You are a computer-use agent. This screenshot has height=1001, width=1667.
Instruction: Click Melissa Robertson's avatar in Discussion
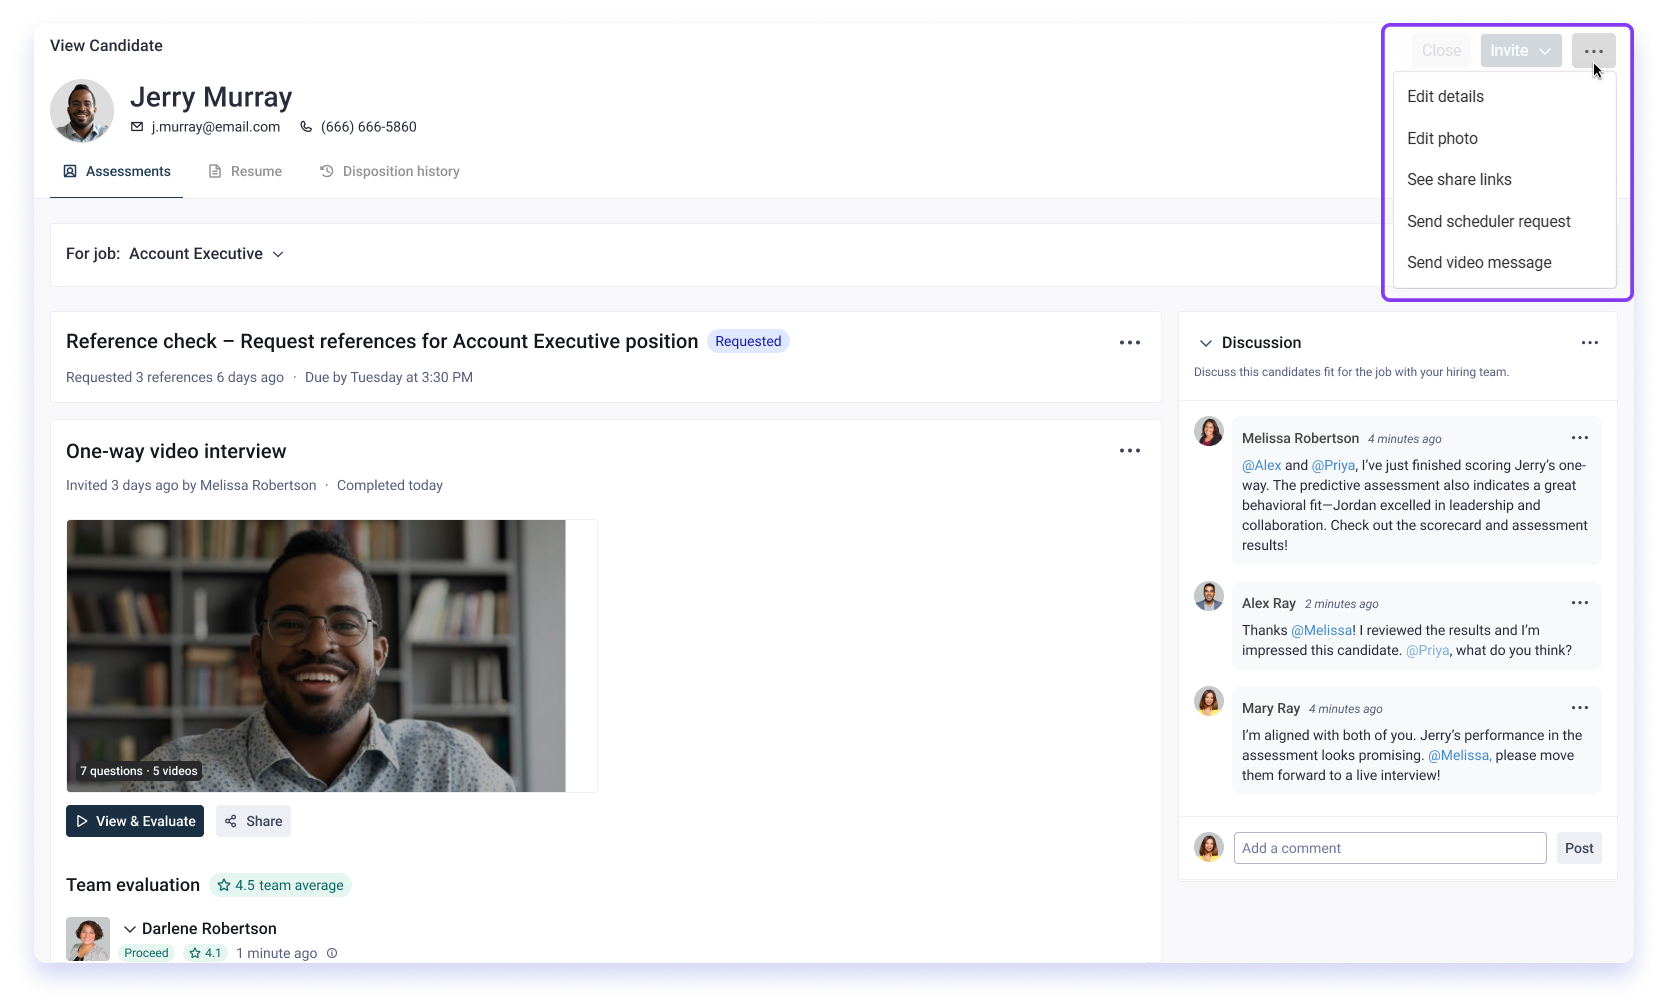1209,432
